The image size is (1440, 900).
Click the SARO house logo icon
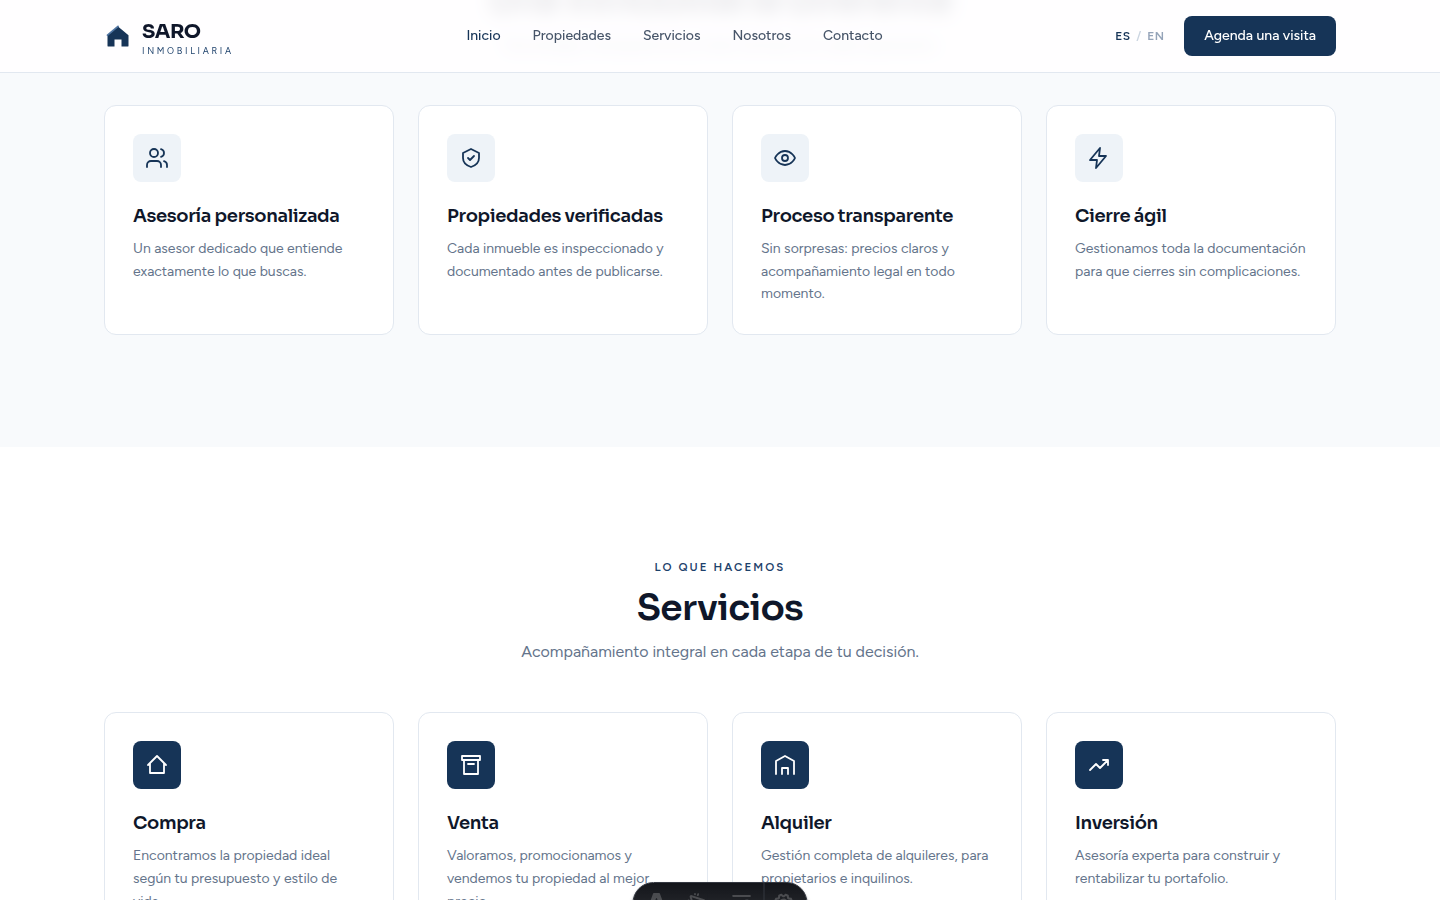click(x=118, y=36)
